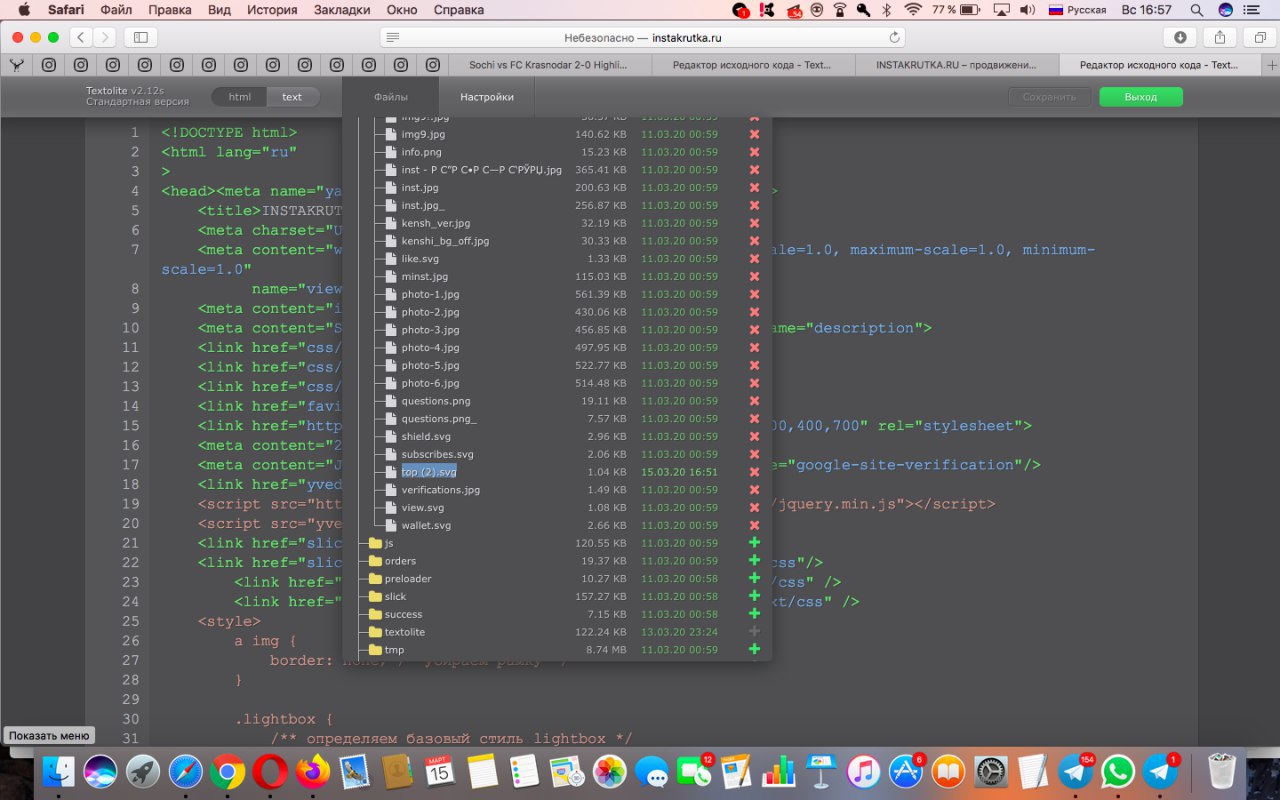Open WhatsApp in the Dock
Viewport: 1280px width, 800px height.
point(1117,771)
